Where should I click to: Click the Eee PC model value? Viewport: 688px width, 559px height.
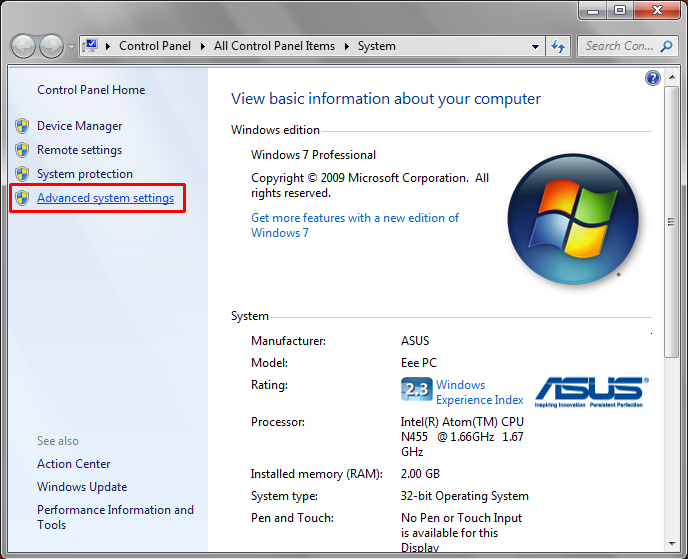tap(419, 363)
